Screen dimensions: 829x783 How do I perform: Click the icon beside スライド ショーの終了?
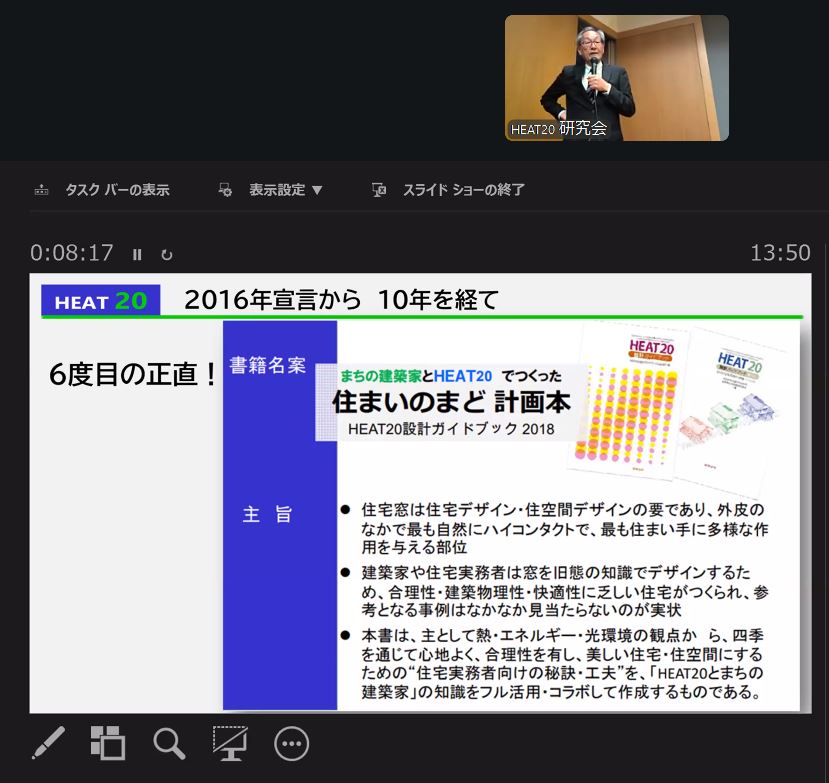(x=379, y=190)
